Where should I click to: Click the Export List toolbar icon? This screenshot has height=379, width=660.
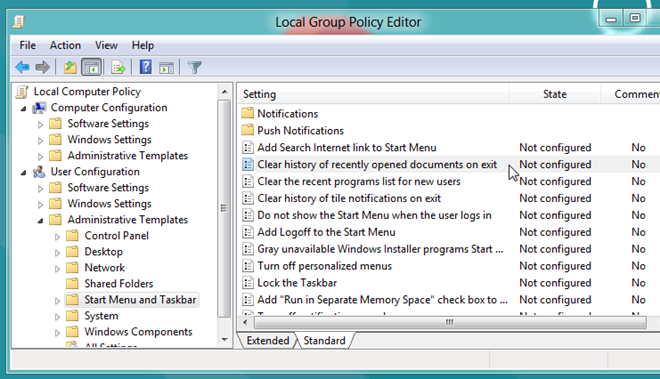118,67
